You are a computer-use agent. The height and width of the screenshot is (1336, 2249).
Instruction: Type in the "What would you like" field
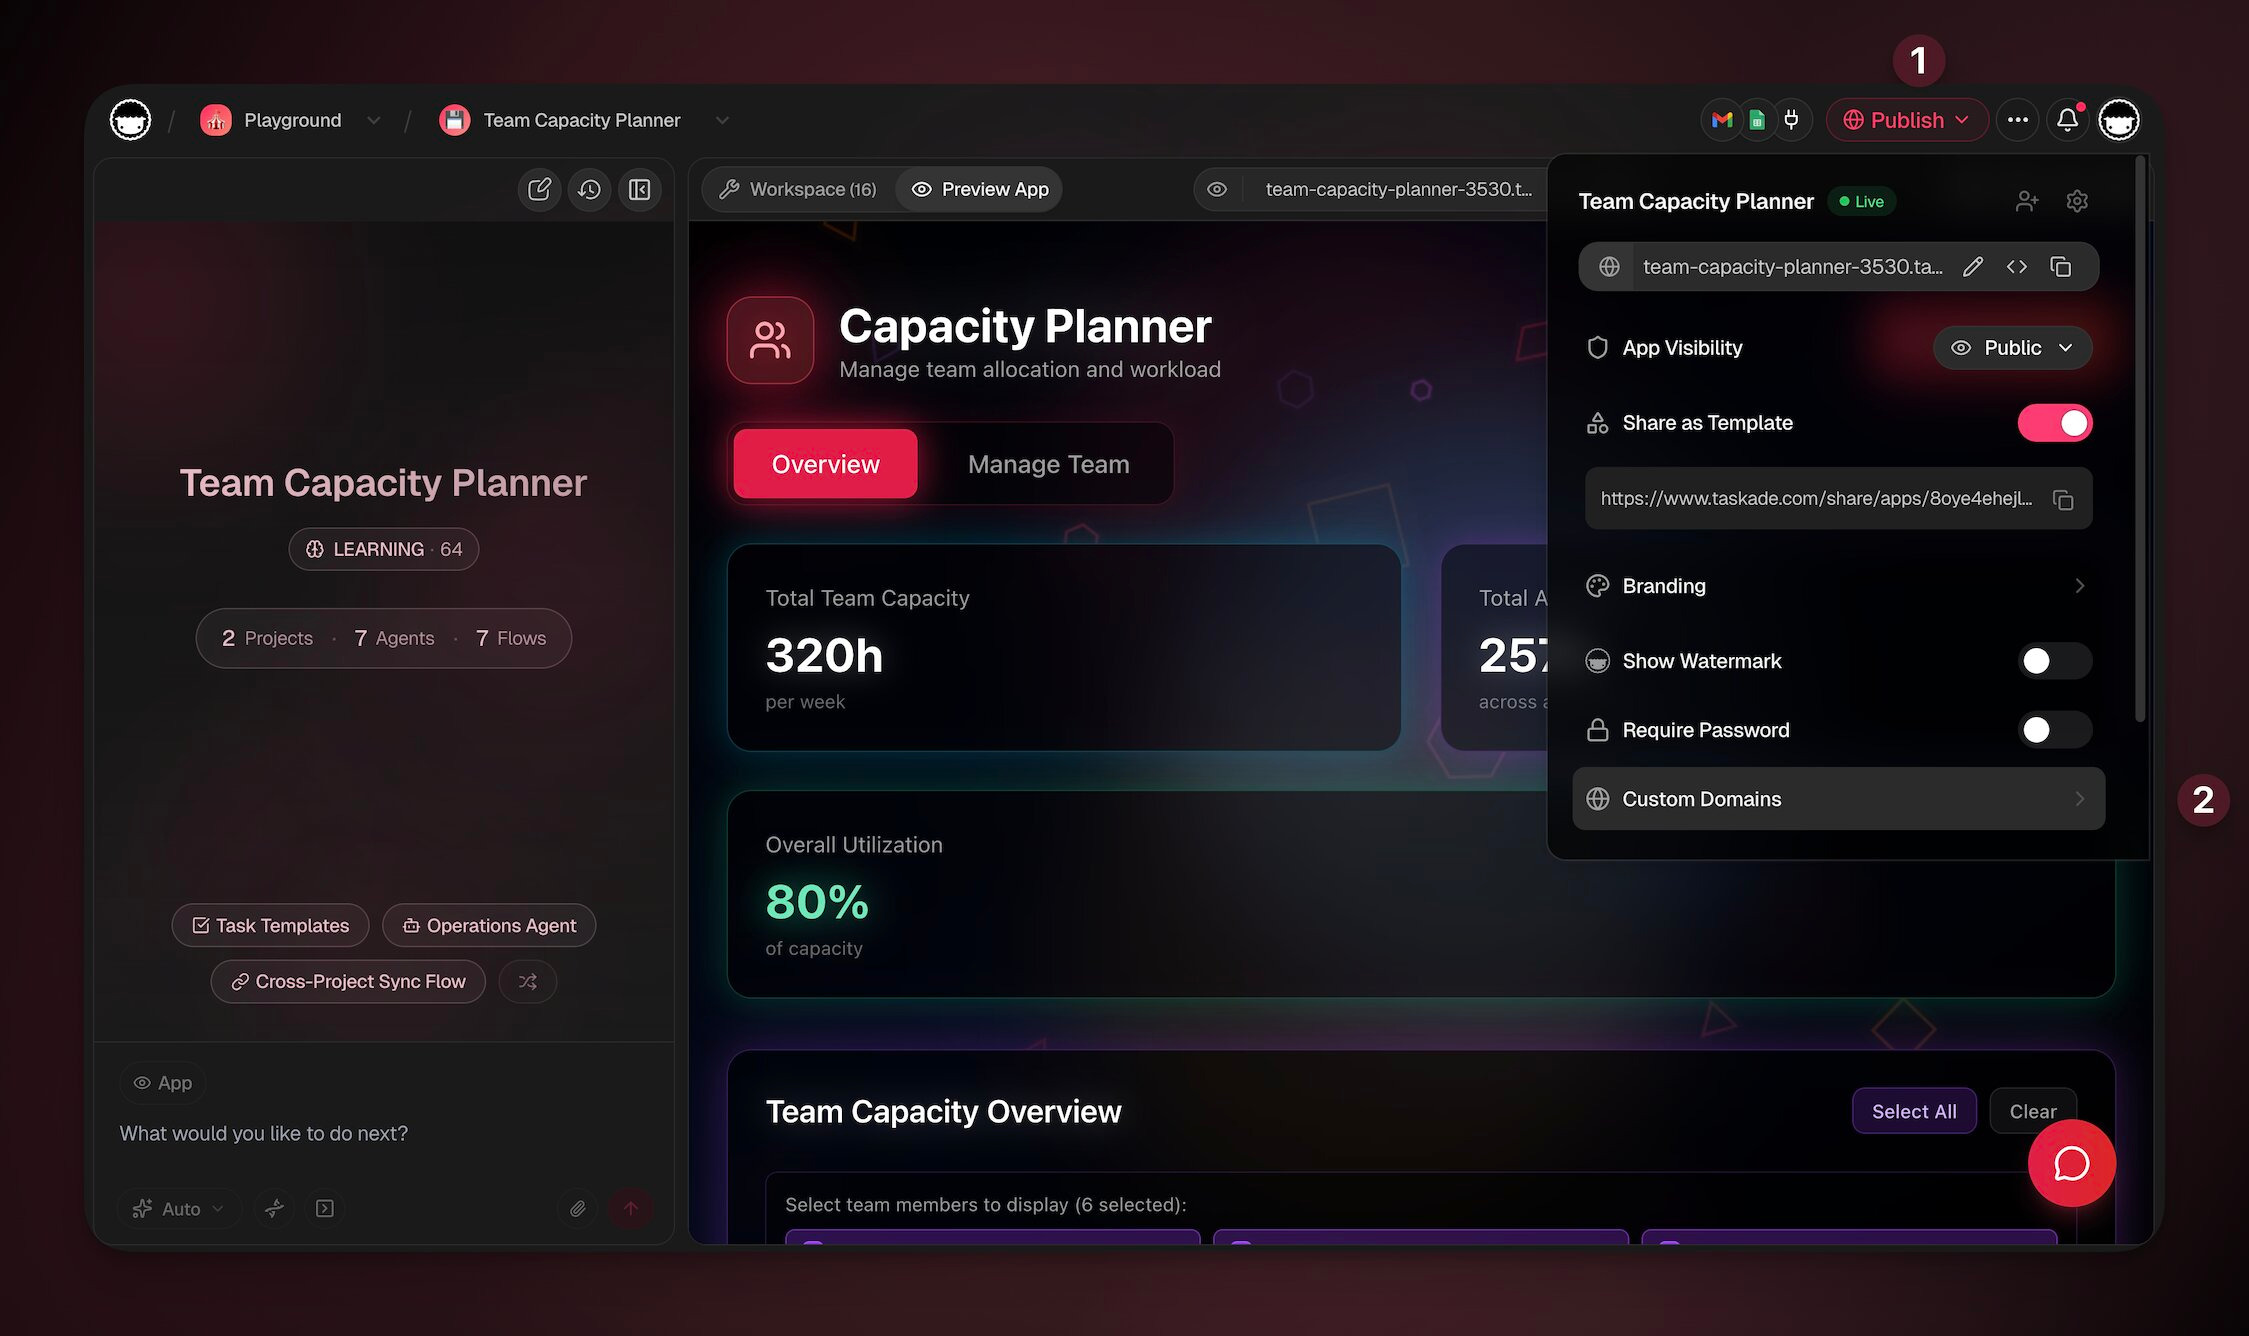pos(380,1133)
